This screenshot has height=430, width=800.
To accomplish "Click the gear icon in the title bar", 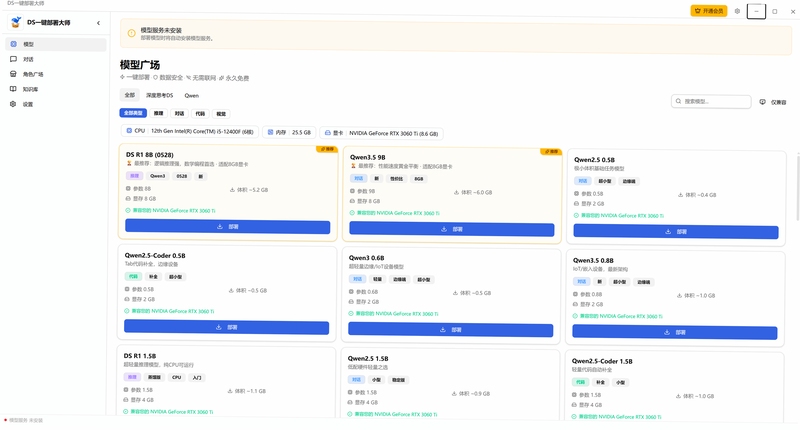I will [x=737, y=11].
